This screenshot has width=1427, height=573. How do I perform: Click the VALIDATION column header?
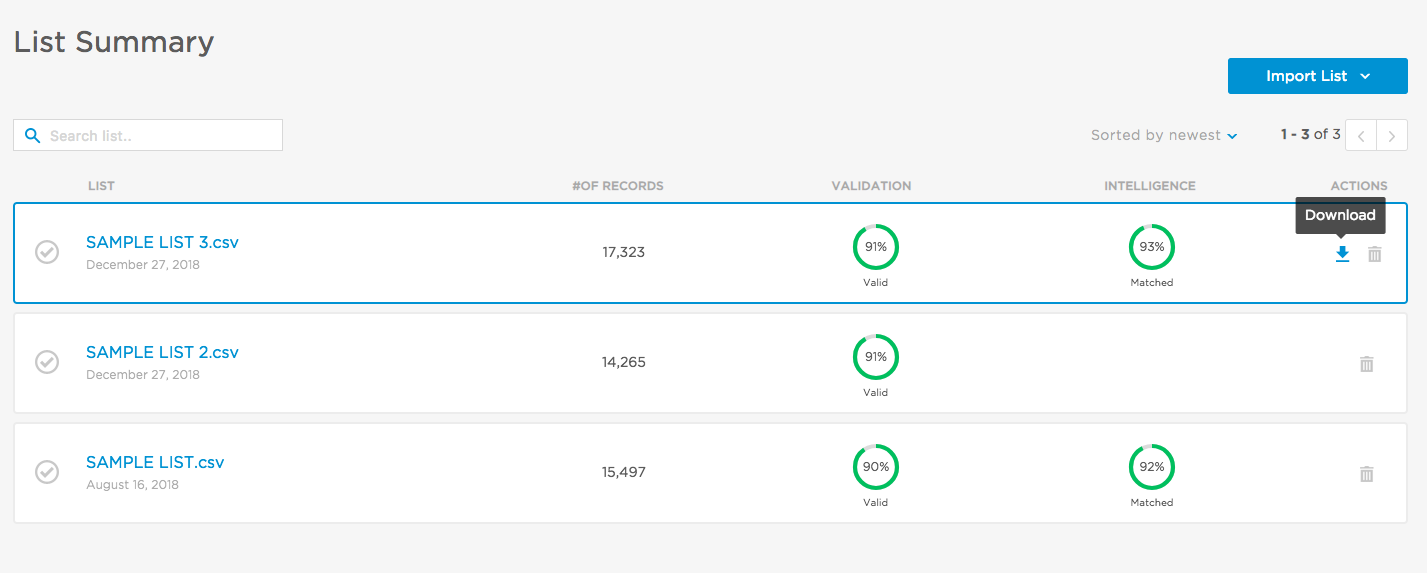point(871,186)
